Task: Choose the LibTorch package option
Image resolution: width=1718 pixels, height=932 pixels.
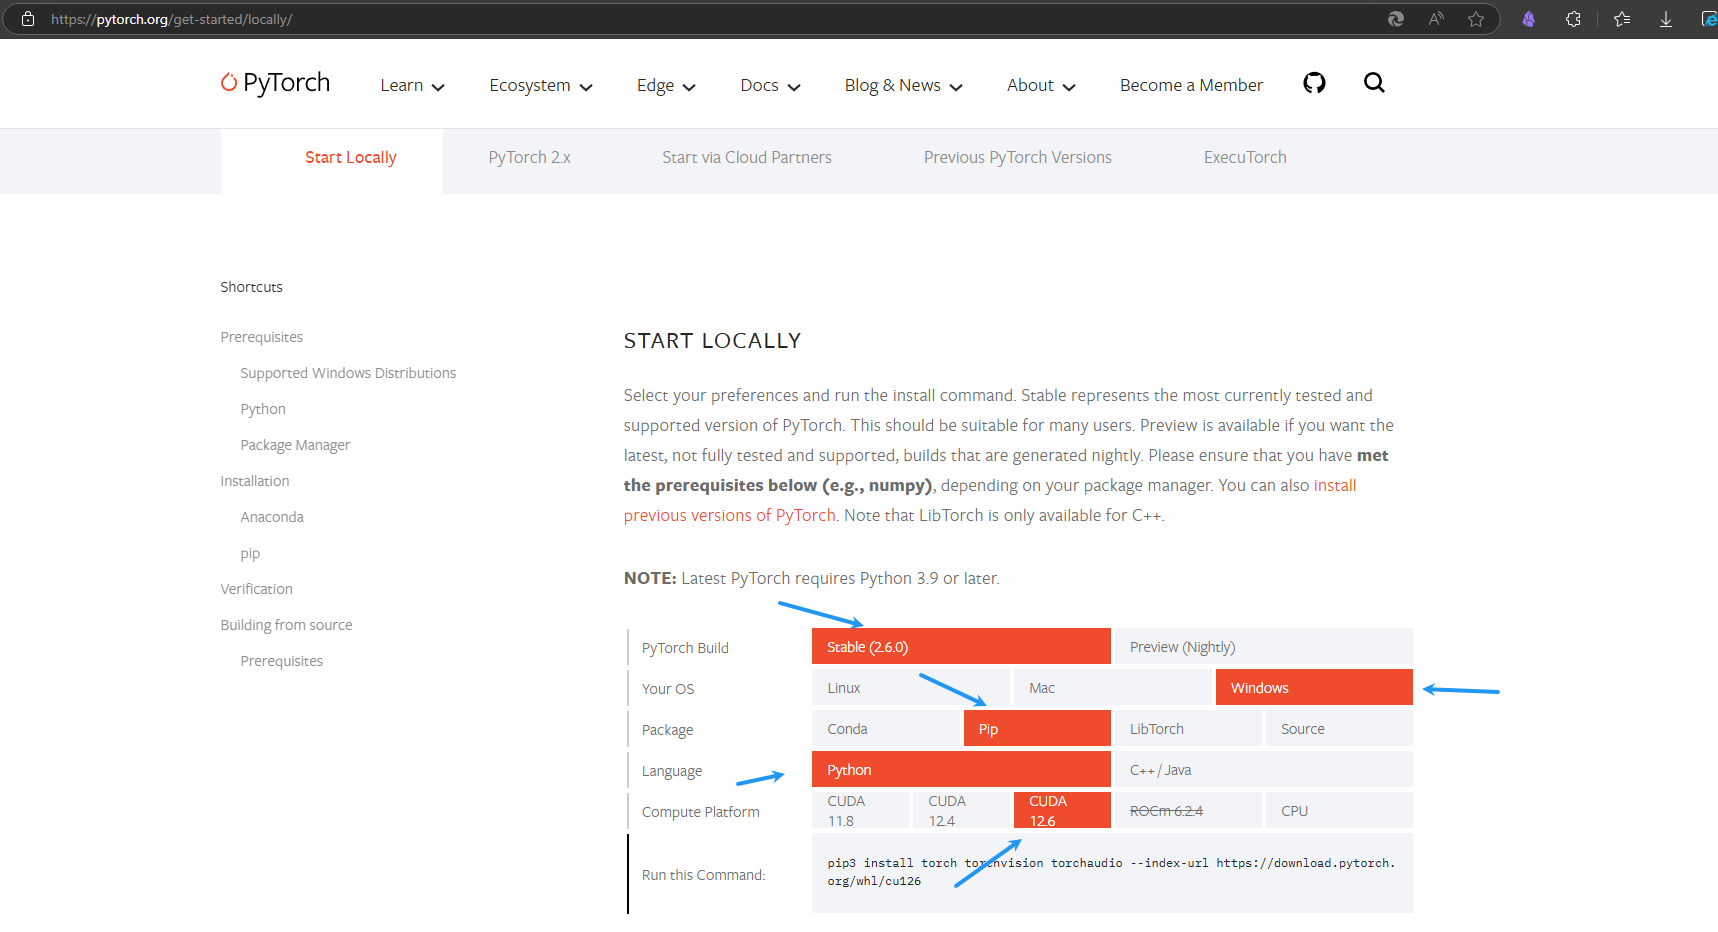Action: [x=1188, y=729]
